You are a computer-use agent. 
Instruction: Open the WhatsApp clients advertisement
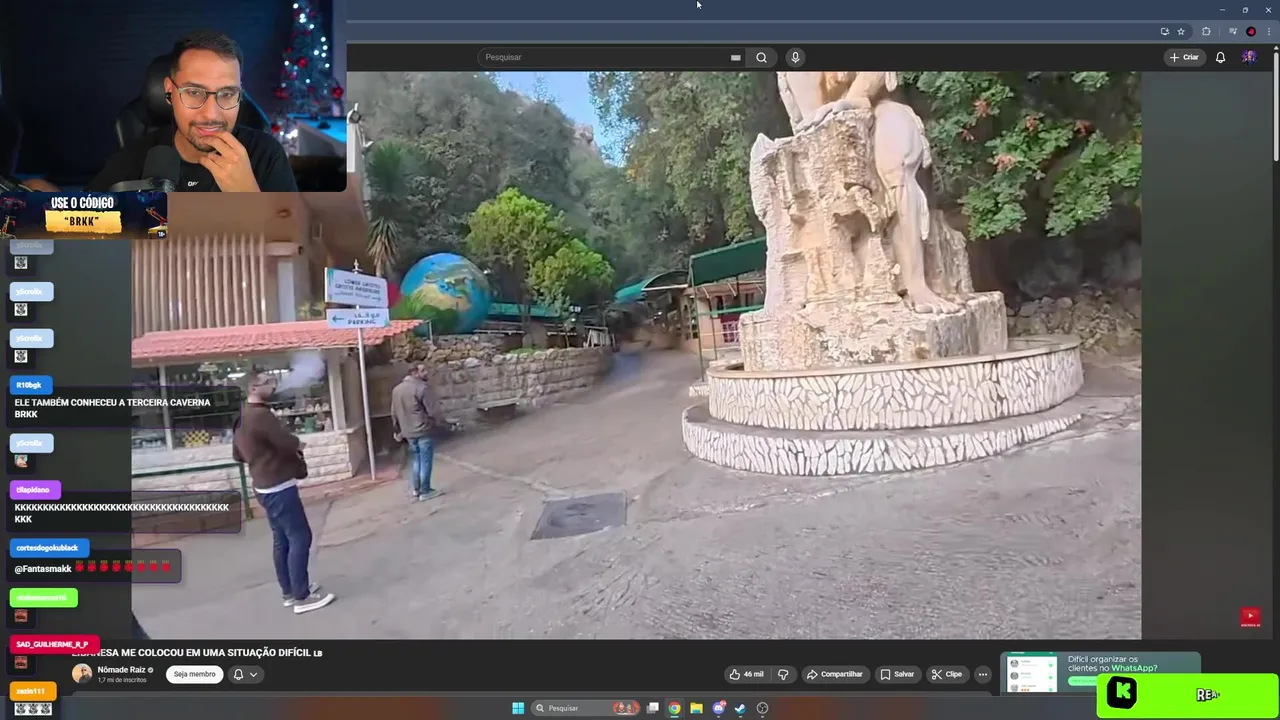1100,672
